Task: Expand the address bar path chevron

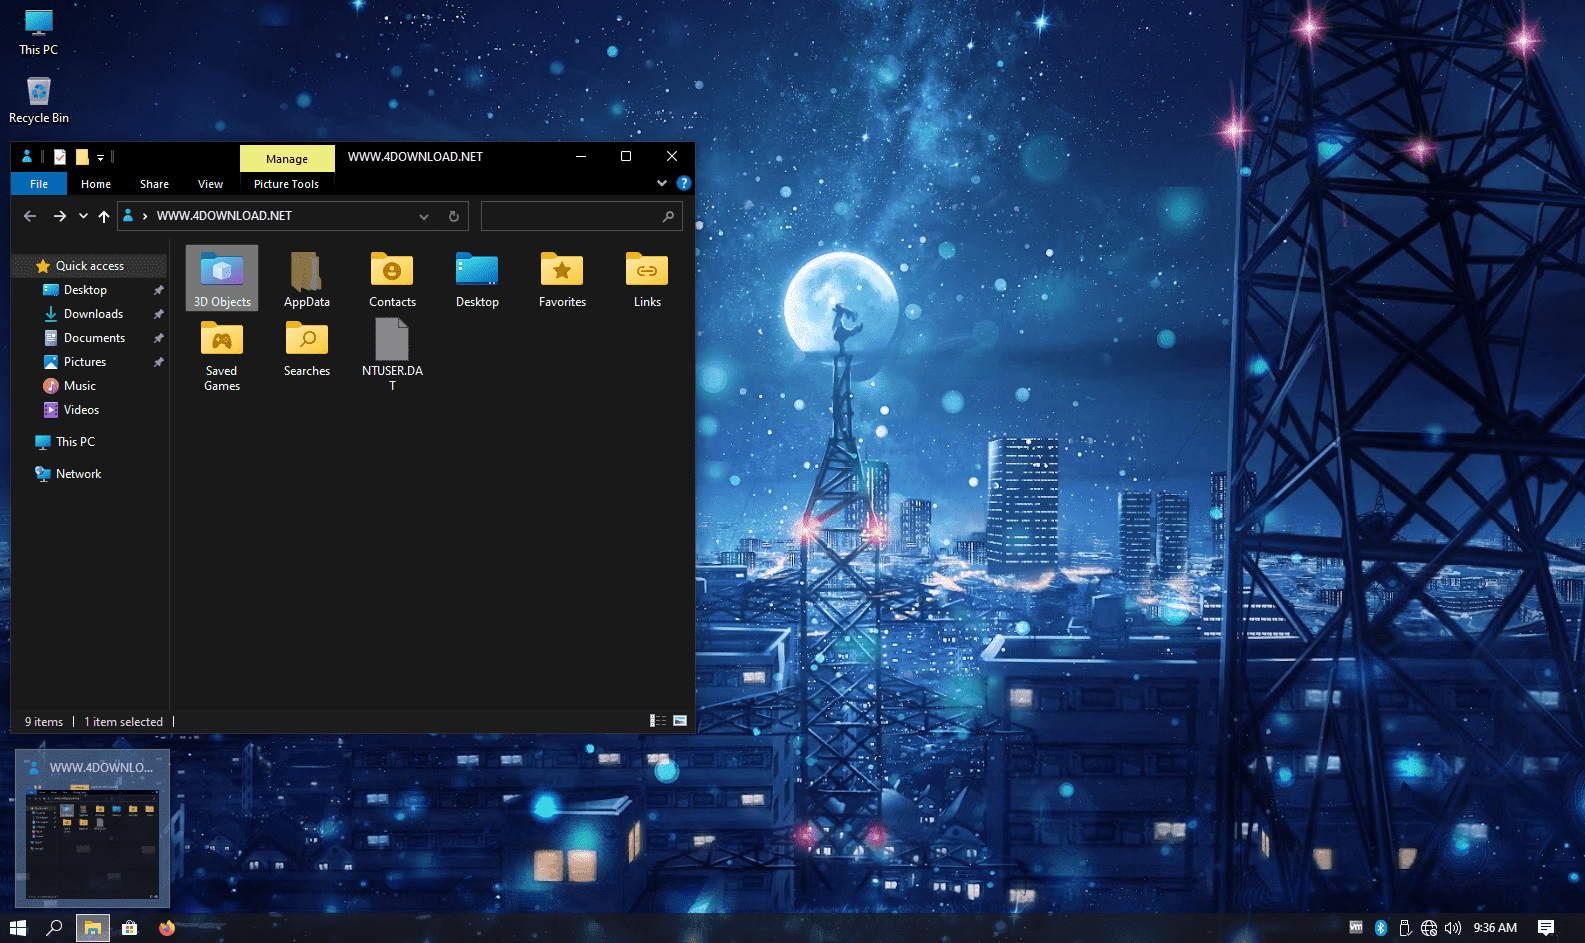Action: (x=145, y=216)
